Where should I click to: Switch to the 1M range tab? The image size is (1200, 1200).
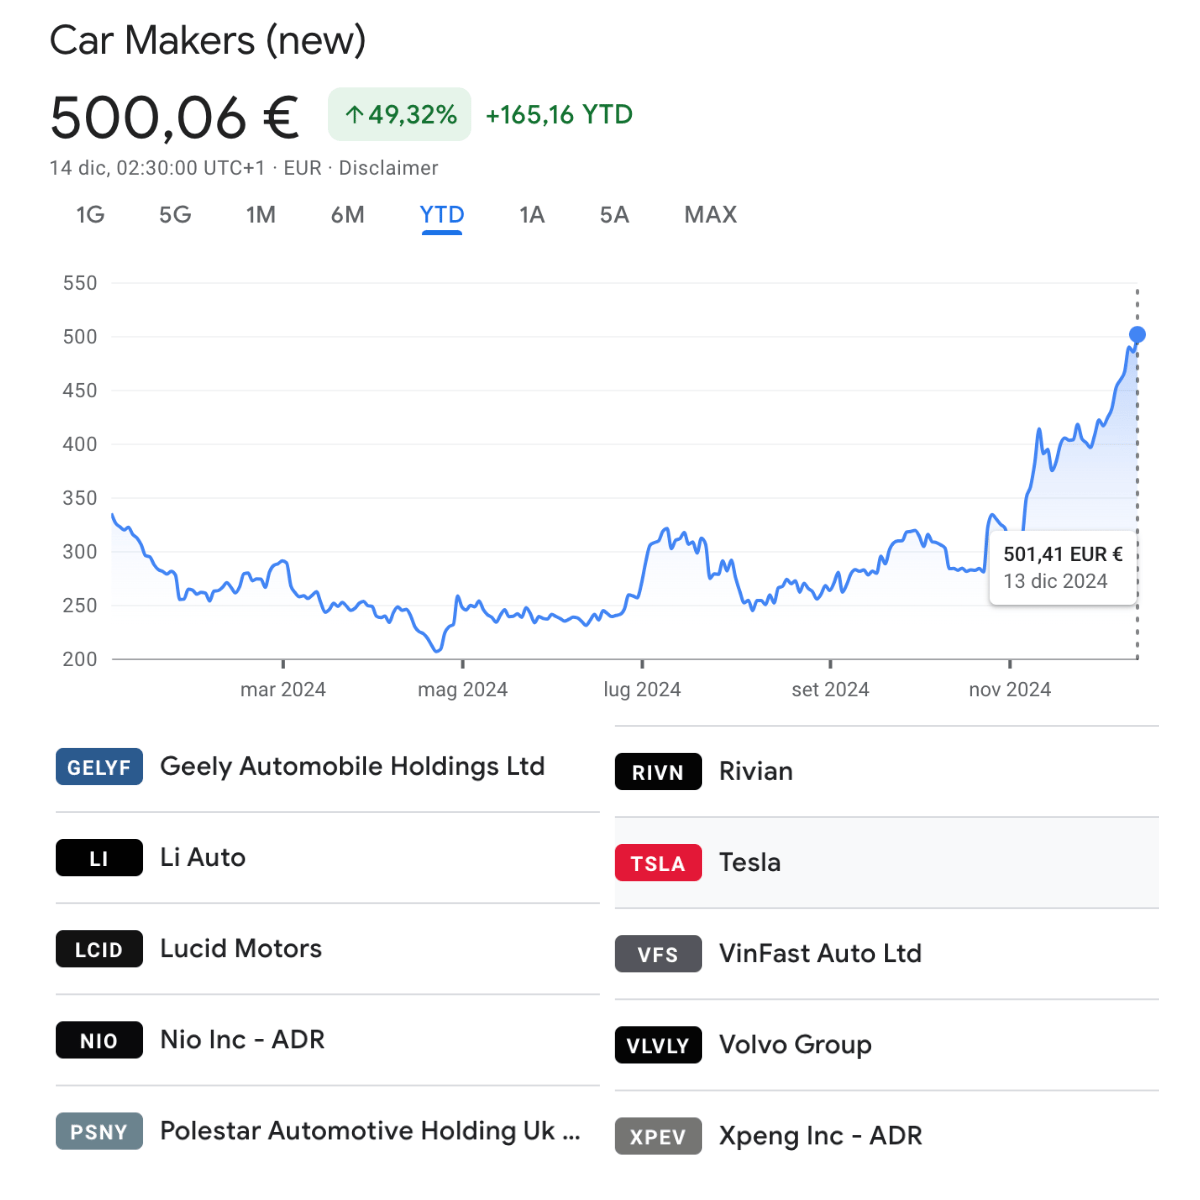point(261,215)
